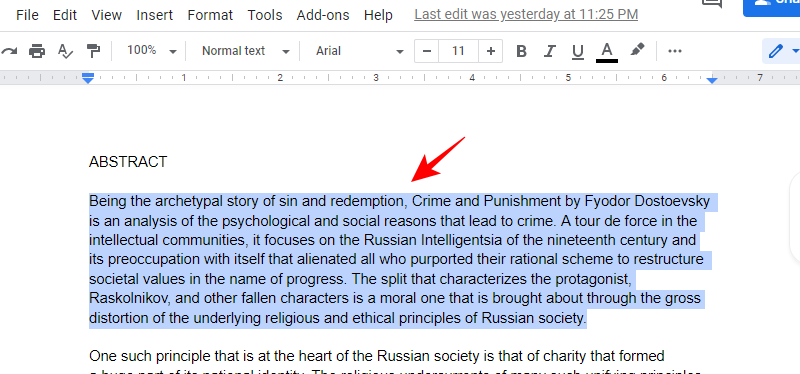The image size is (800, 374).
Task: Open the Editing mode pencil button
Action: pos(781,51)
